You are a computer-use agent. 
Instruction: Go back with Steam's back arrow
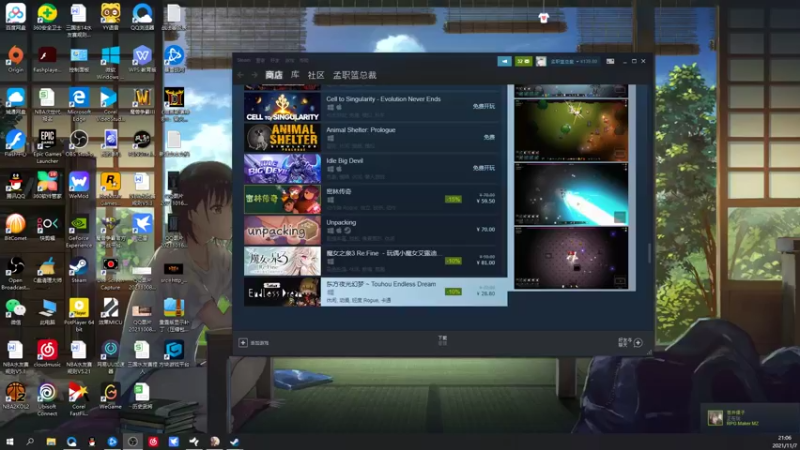[240, 75]
